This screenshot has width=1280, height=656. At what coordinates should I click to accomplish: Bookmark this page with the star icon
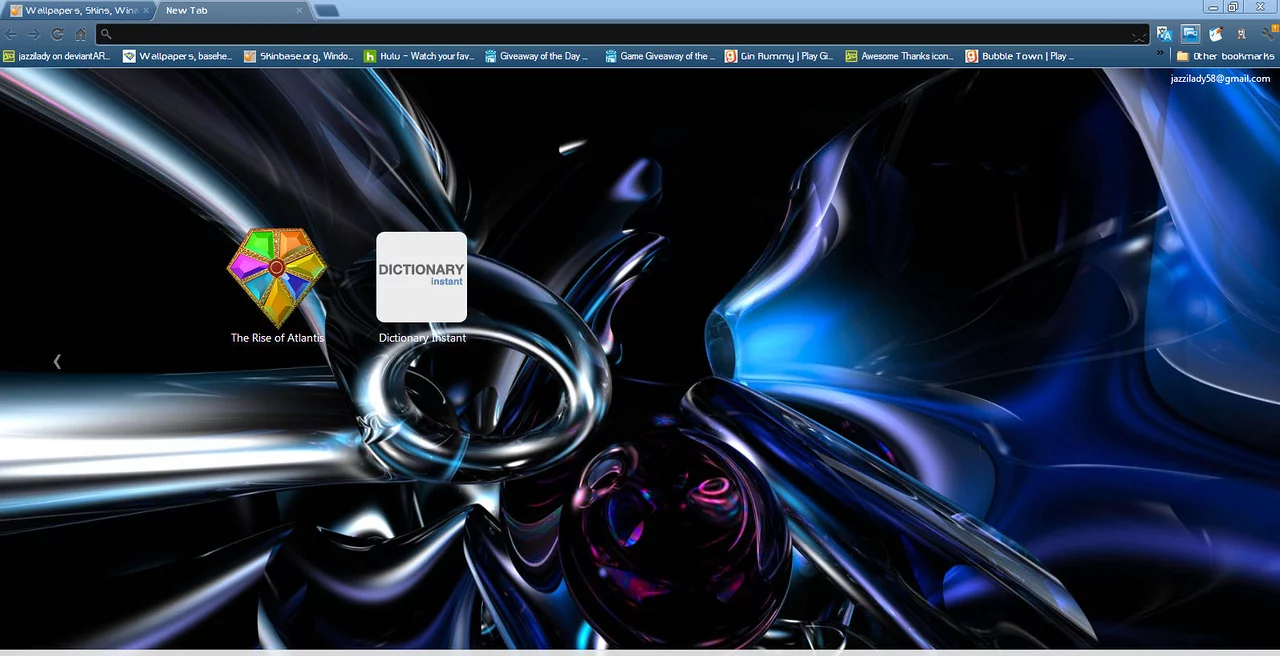point(1138,35)
